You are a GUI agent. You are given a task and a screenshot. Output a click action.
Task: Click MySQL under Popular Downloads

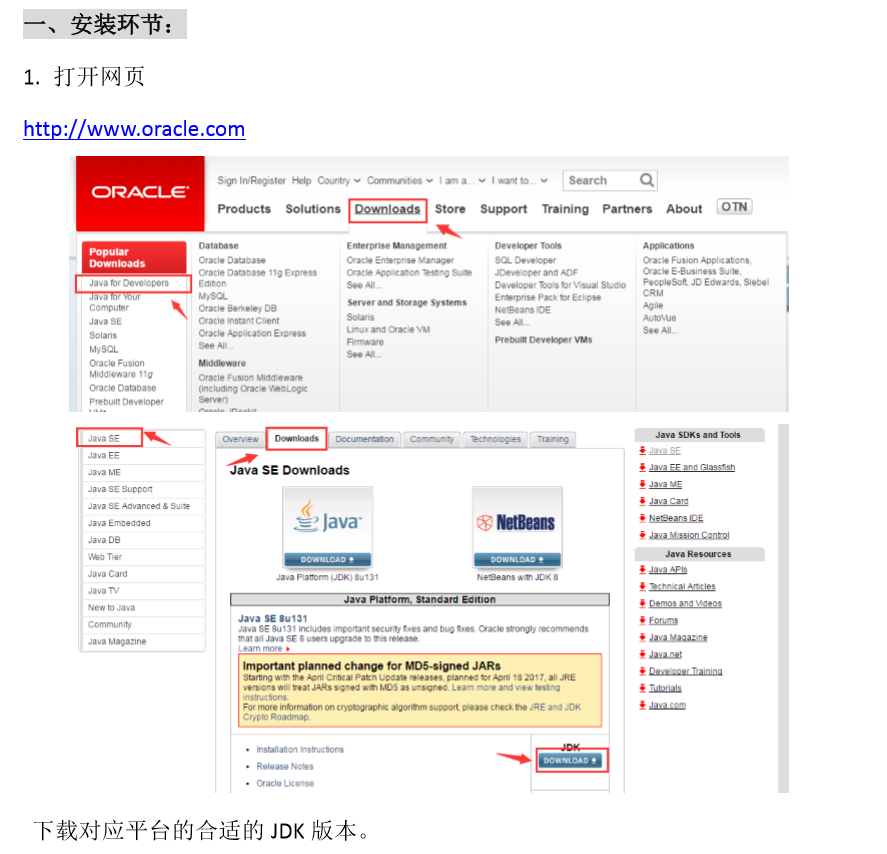104,350
